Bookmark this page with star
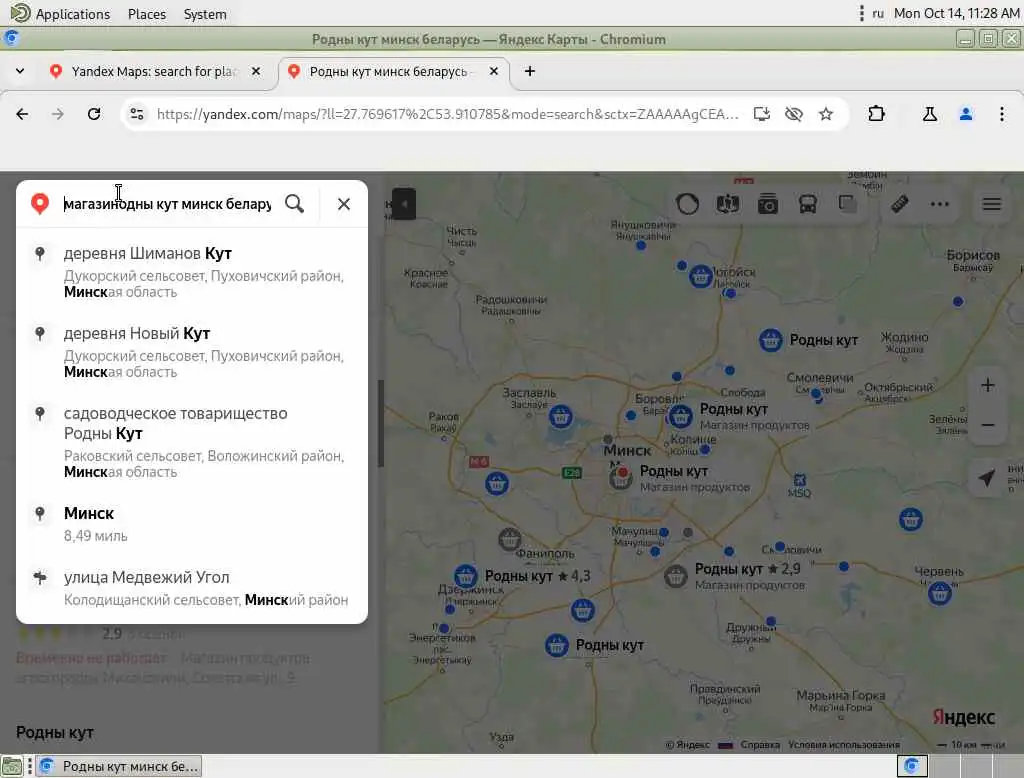1024x778 pixels. (826, 114)
